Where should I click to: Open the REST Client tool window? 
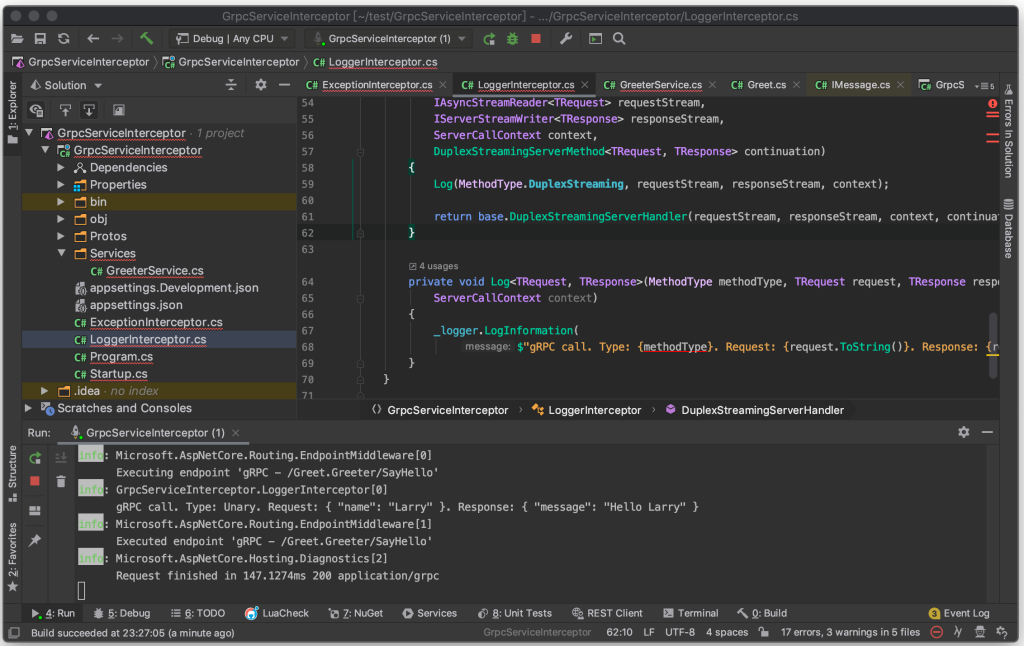(607, 613)
